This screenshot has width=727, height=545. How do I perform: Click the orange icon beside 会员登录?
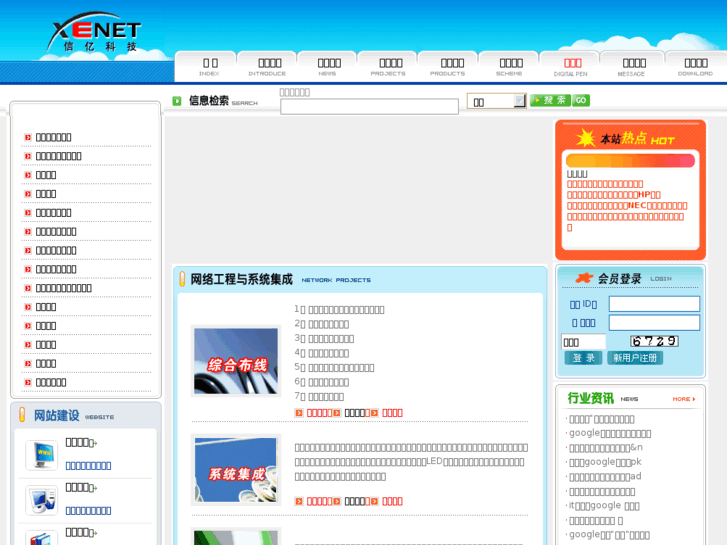tap(584, 278)
